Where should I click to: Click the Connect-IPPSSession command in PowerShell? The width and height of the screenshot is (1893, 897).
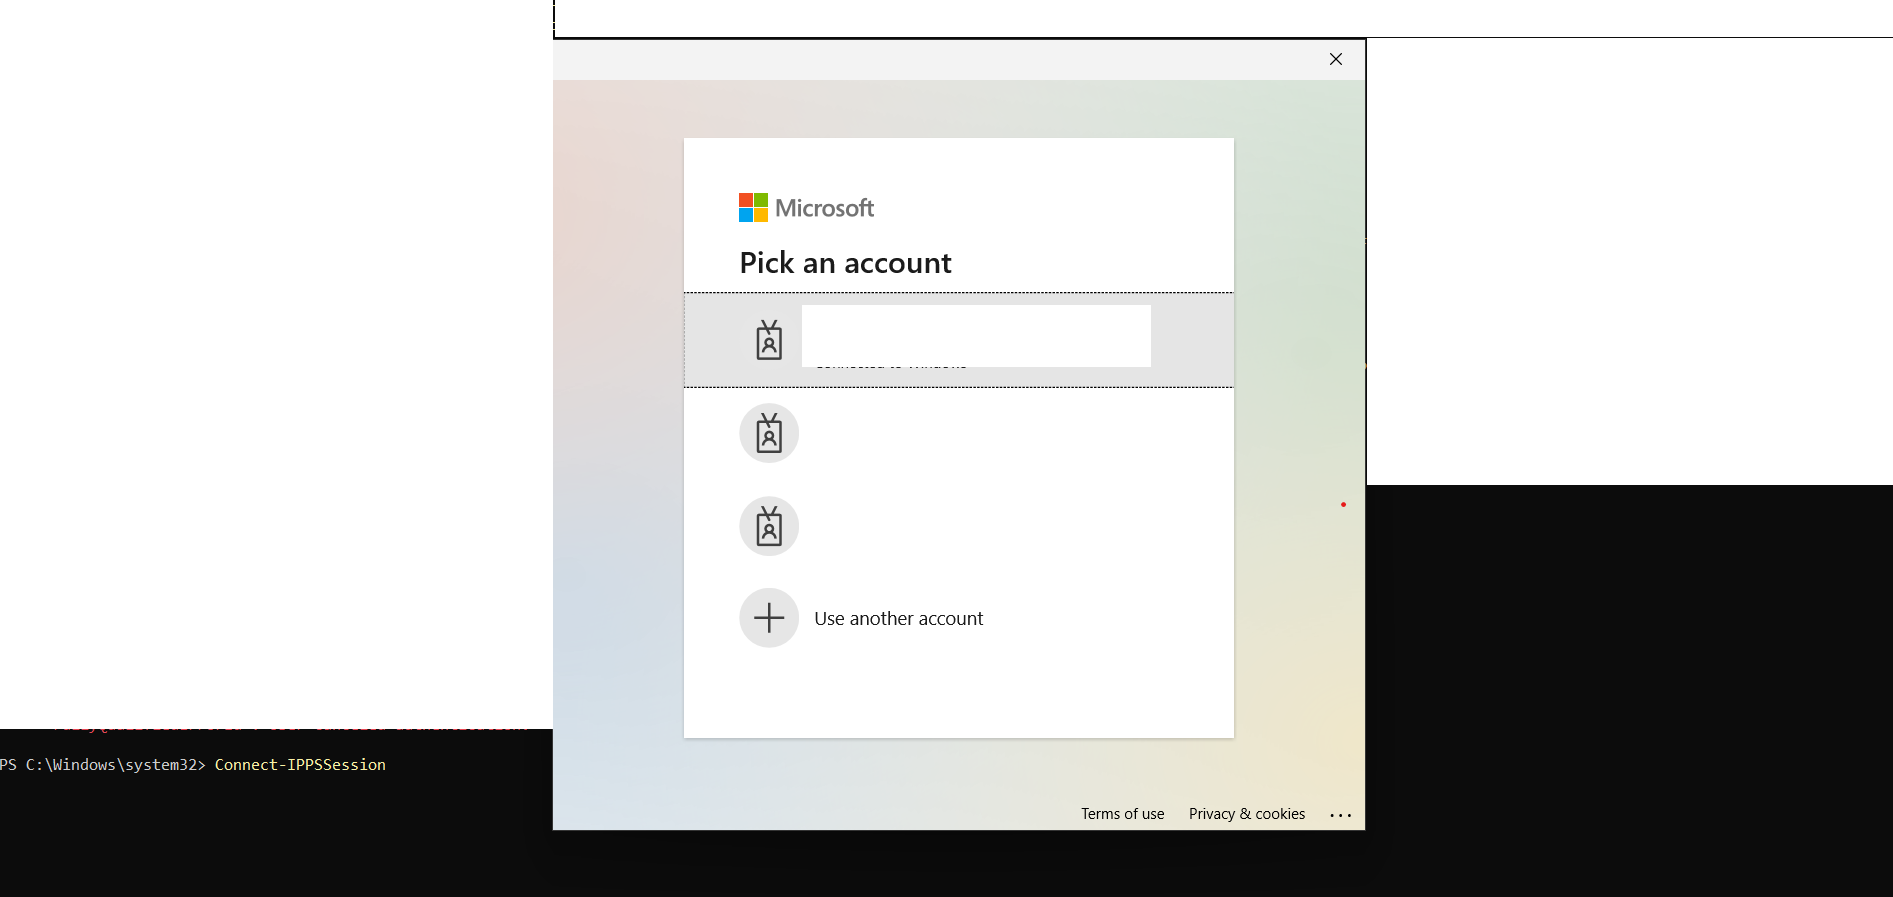tap(300, 765)
